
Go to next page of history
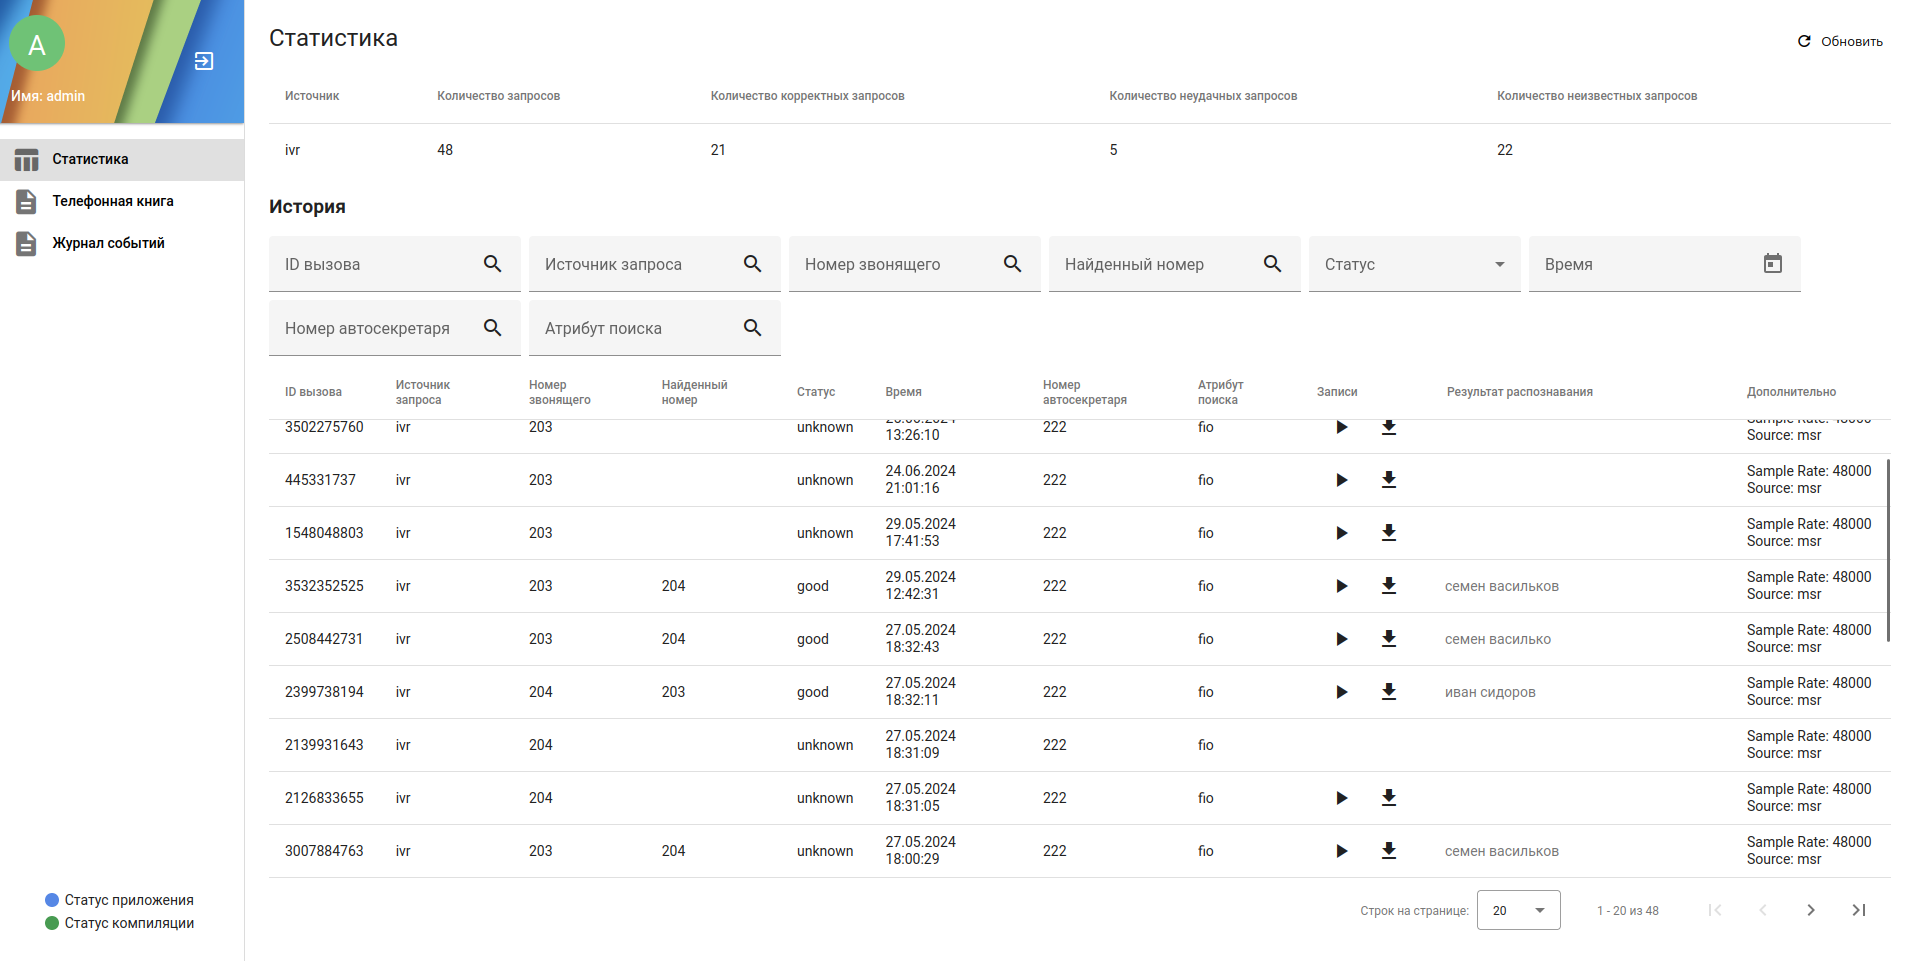(1810, 910)
